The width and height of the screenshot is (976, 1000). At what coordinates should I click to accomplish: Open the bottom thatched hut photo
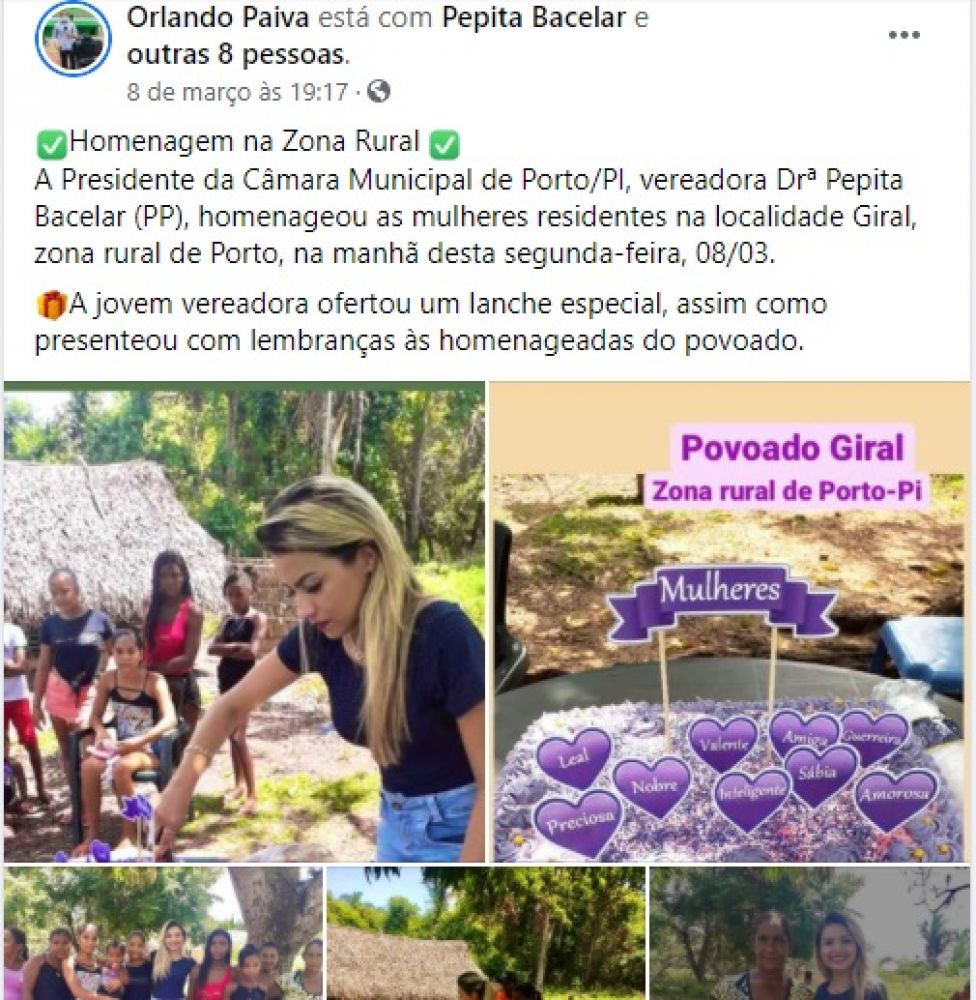(x=487, y=933)
